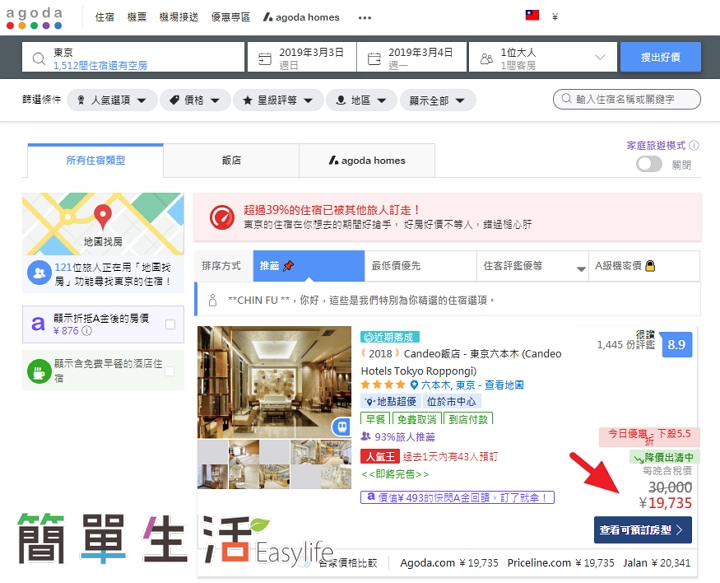
Task: Select the Taiwan flag language icon
Action: 532,15
